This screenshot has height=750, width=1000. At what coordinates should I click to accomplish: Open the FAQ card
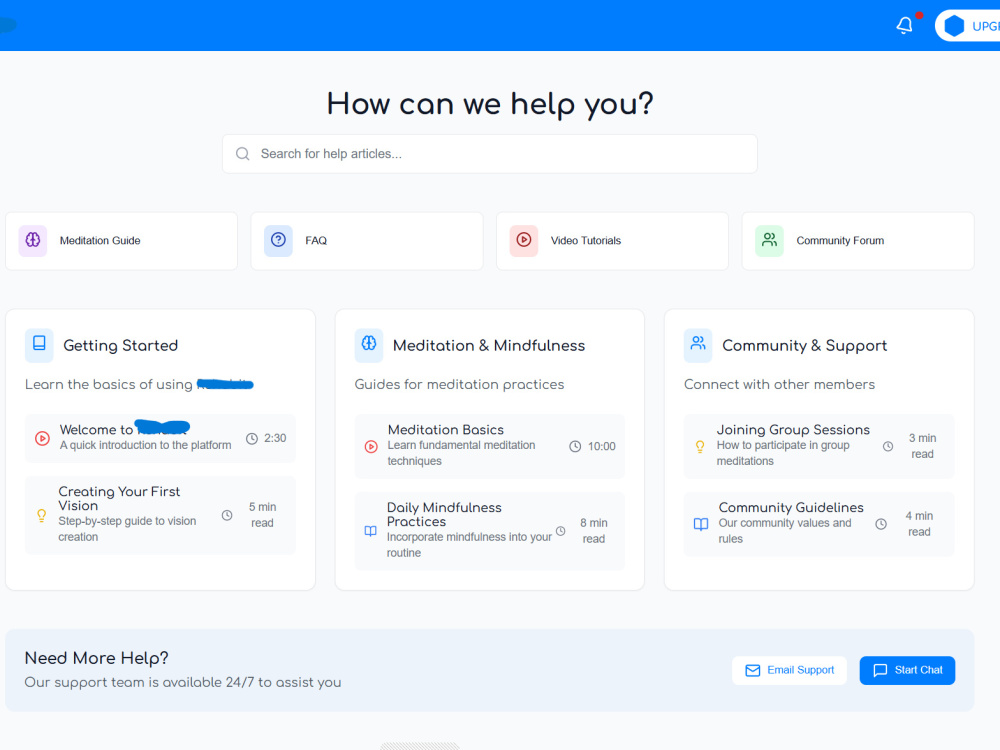[367, 241]
